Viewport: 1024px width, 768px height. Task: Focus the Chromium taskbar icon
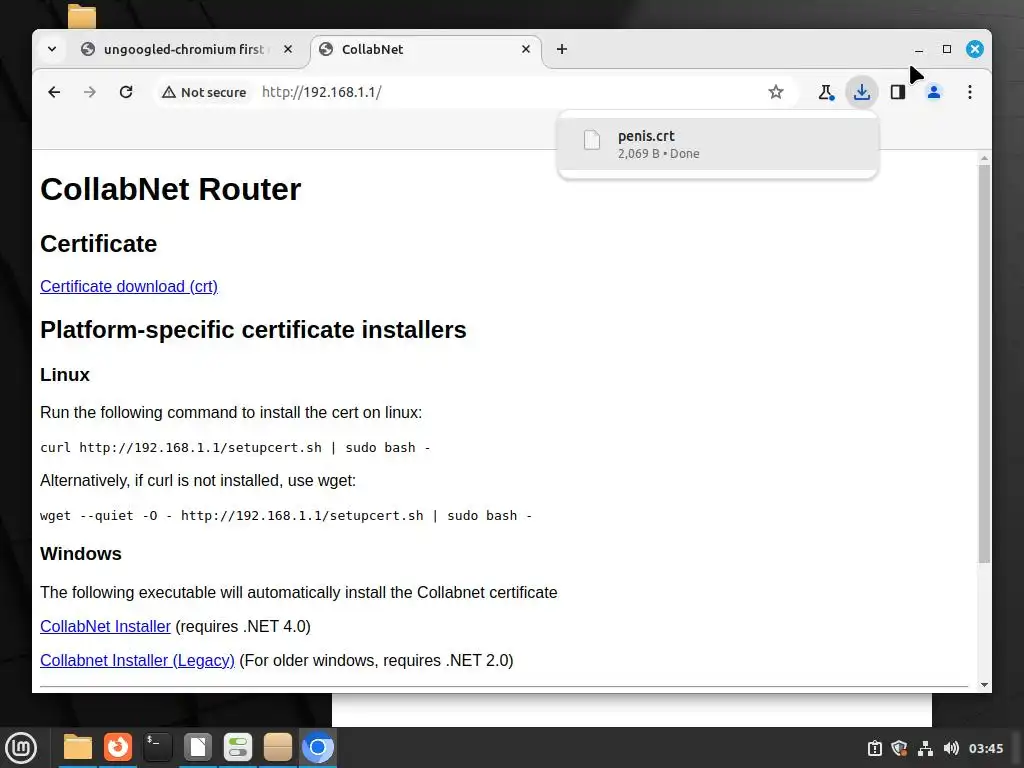point(318,747)
